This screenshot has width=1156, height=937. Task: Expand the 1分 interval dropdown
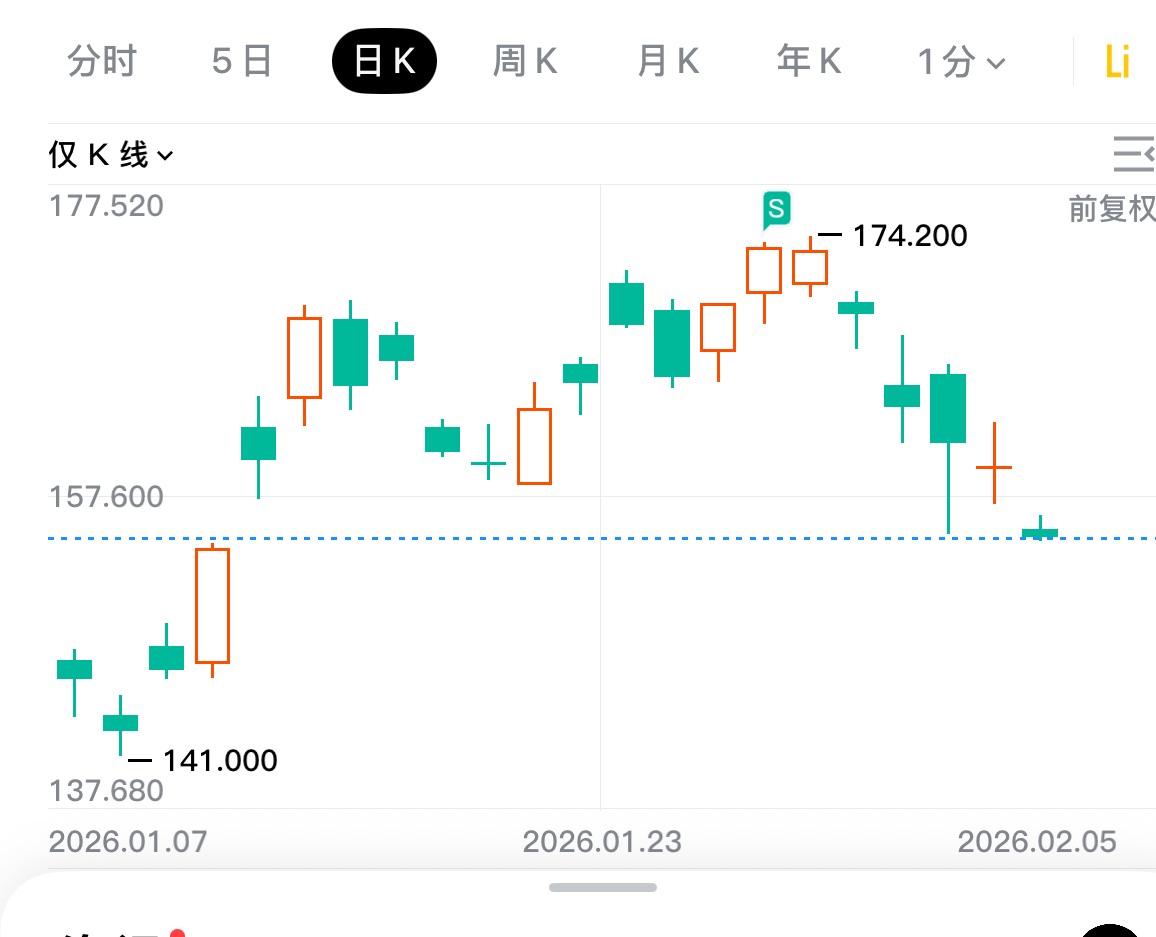click(x=961, y=63)
